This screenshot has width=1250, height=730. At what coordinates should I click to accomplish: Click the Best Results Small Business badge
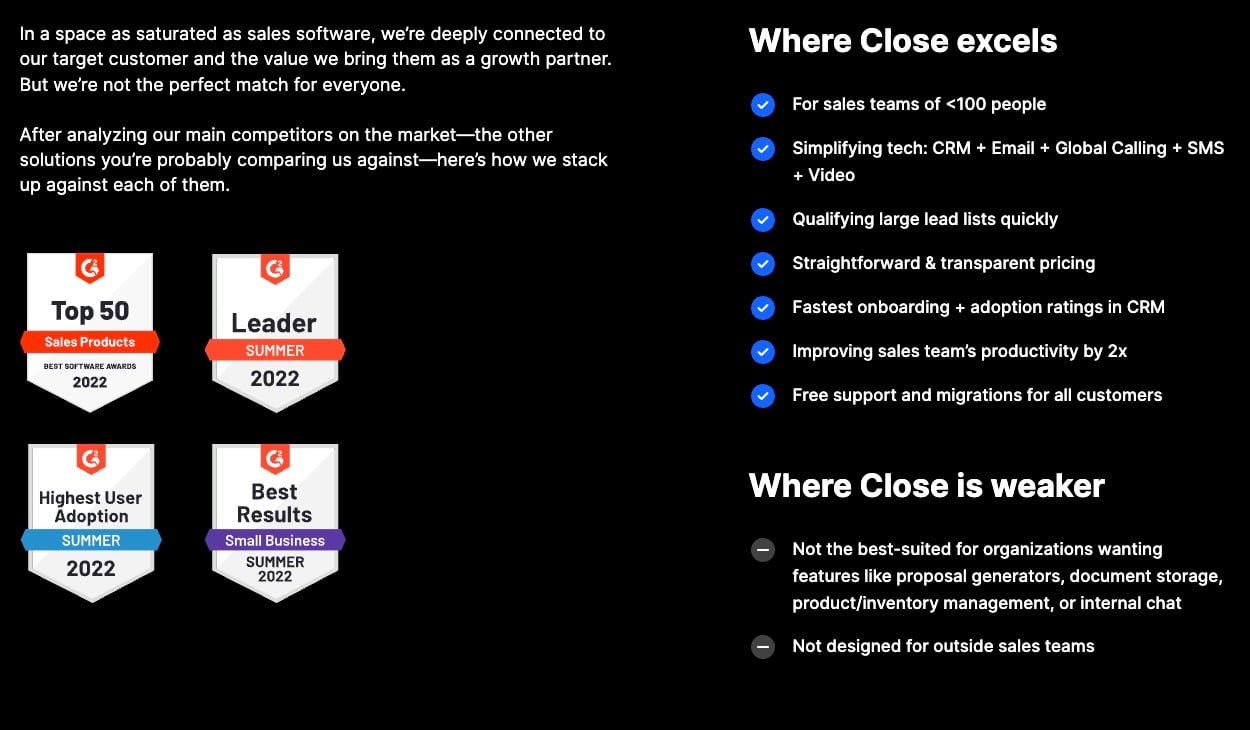pyautogui.click(x=275, y=523)
